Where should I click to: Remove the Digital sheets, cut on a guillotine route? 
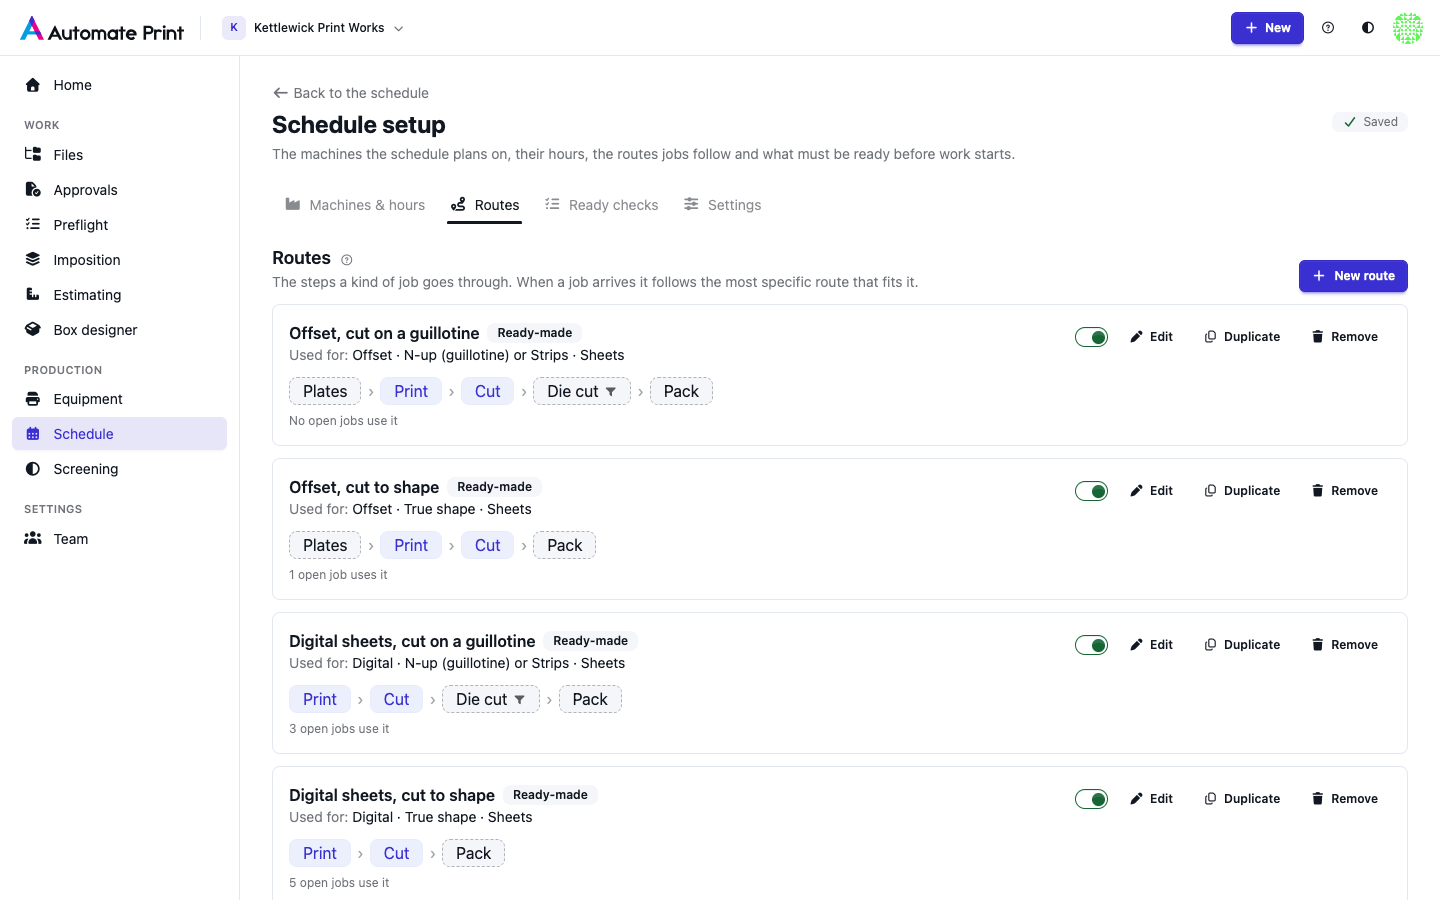[1345, 645]
